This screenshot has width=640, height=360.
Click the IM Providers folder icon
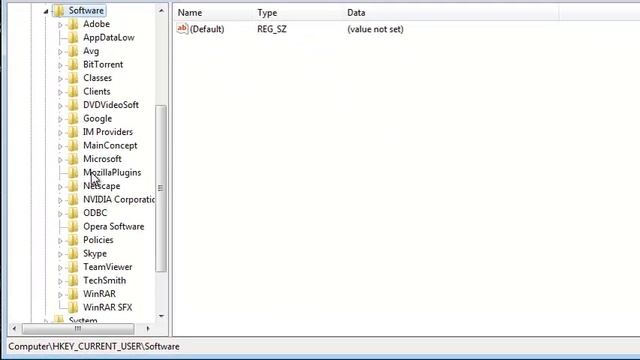coord(73,132)
